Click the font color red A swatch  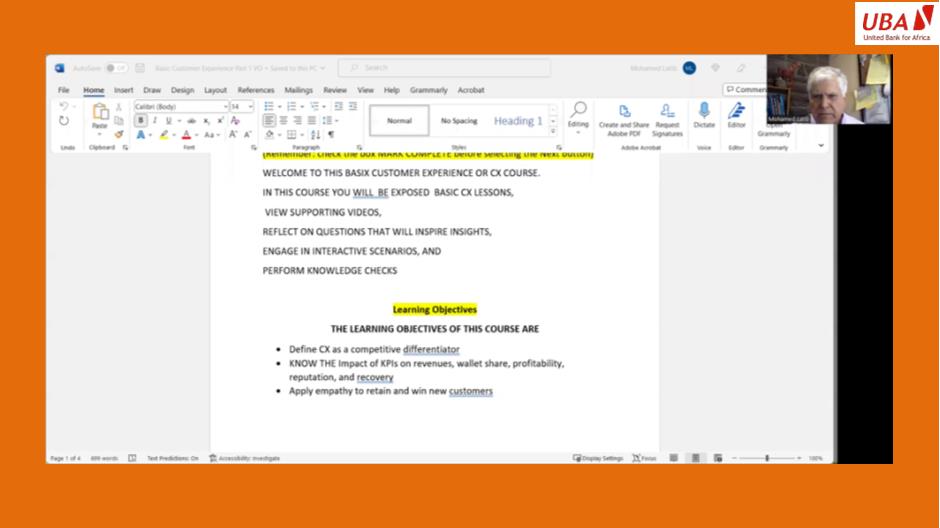click(186, 134)
